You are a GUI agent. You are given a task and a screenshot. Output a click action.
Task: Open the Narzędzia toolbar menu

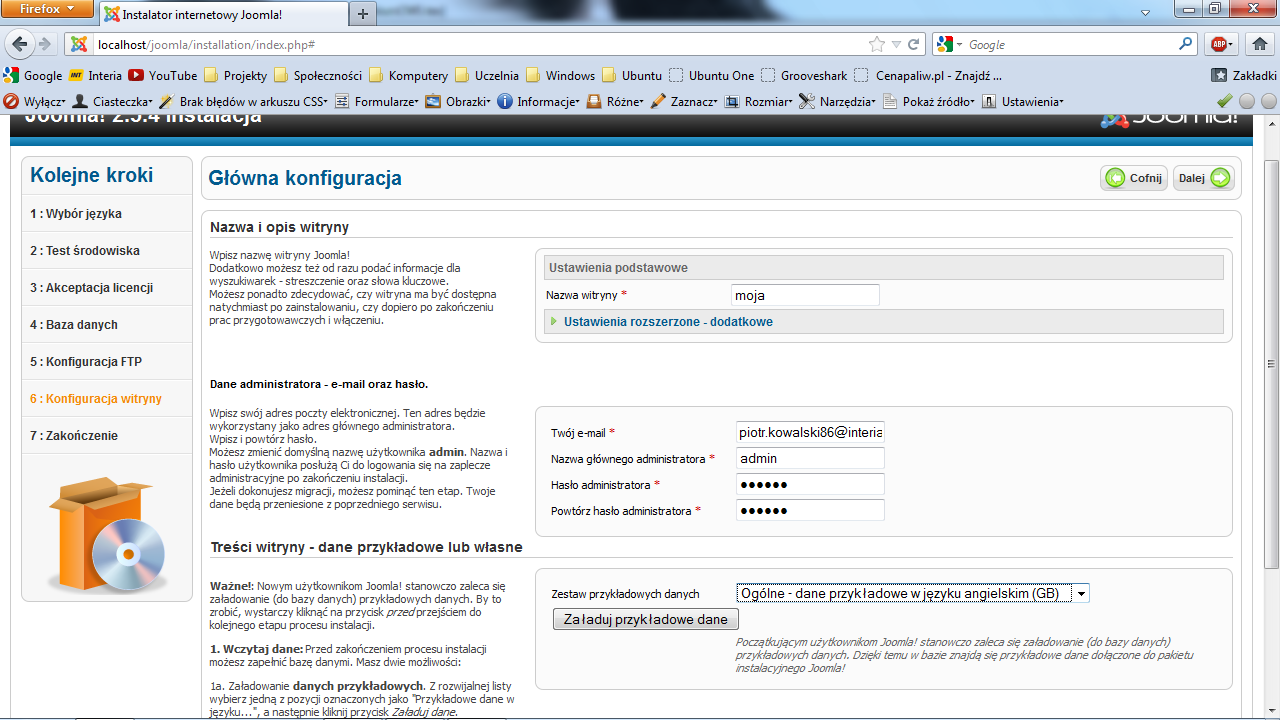pyautogui.click(x=837, y=101)
